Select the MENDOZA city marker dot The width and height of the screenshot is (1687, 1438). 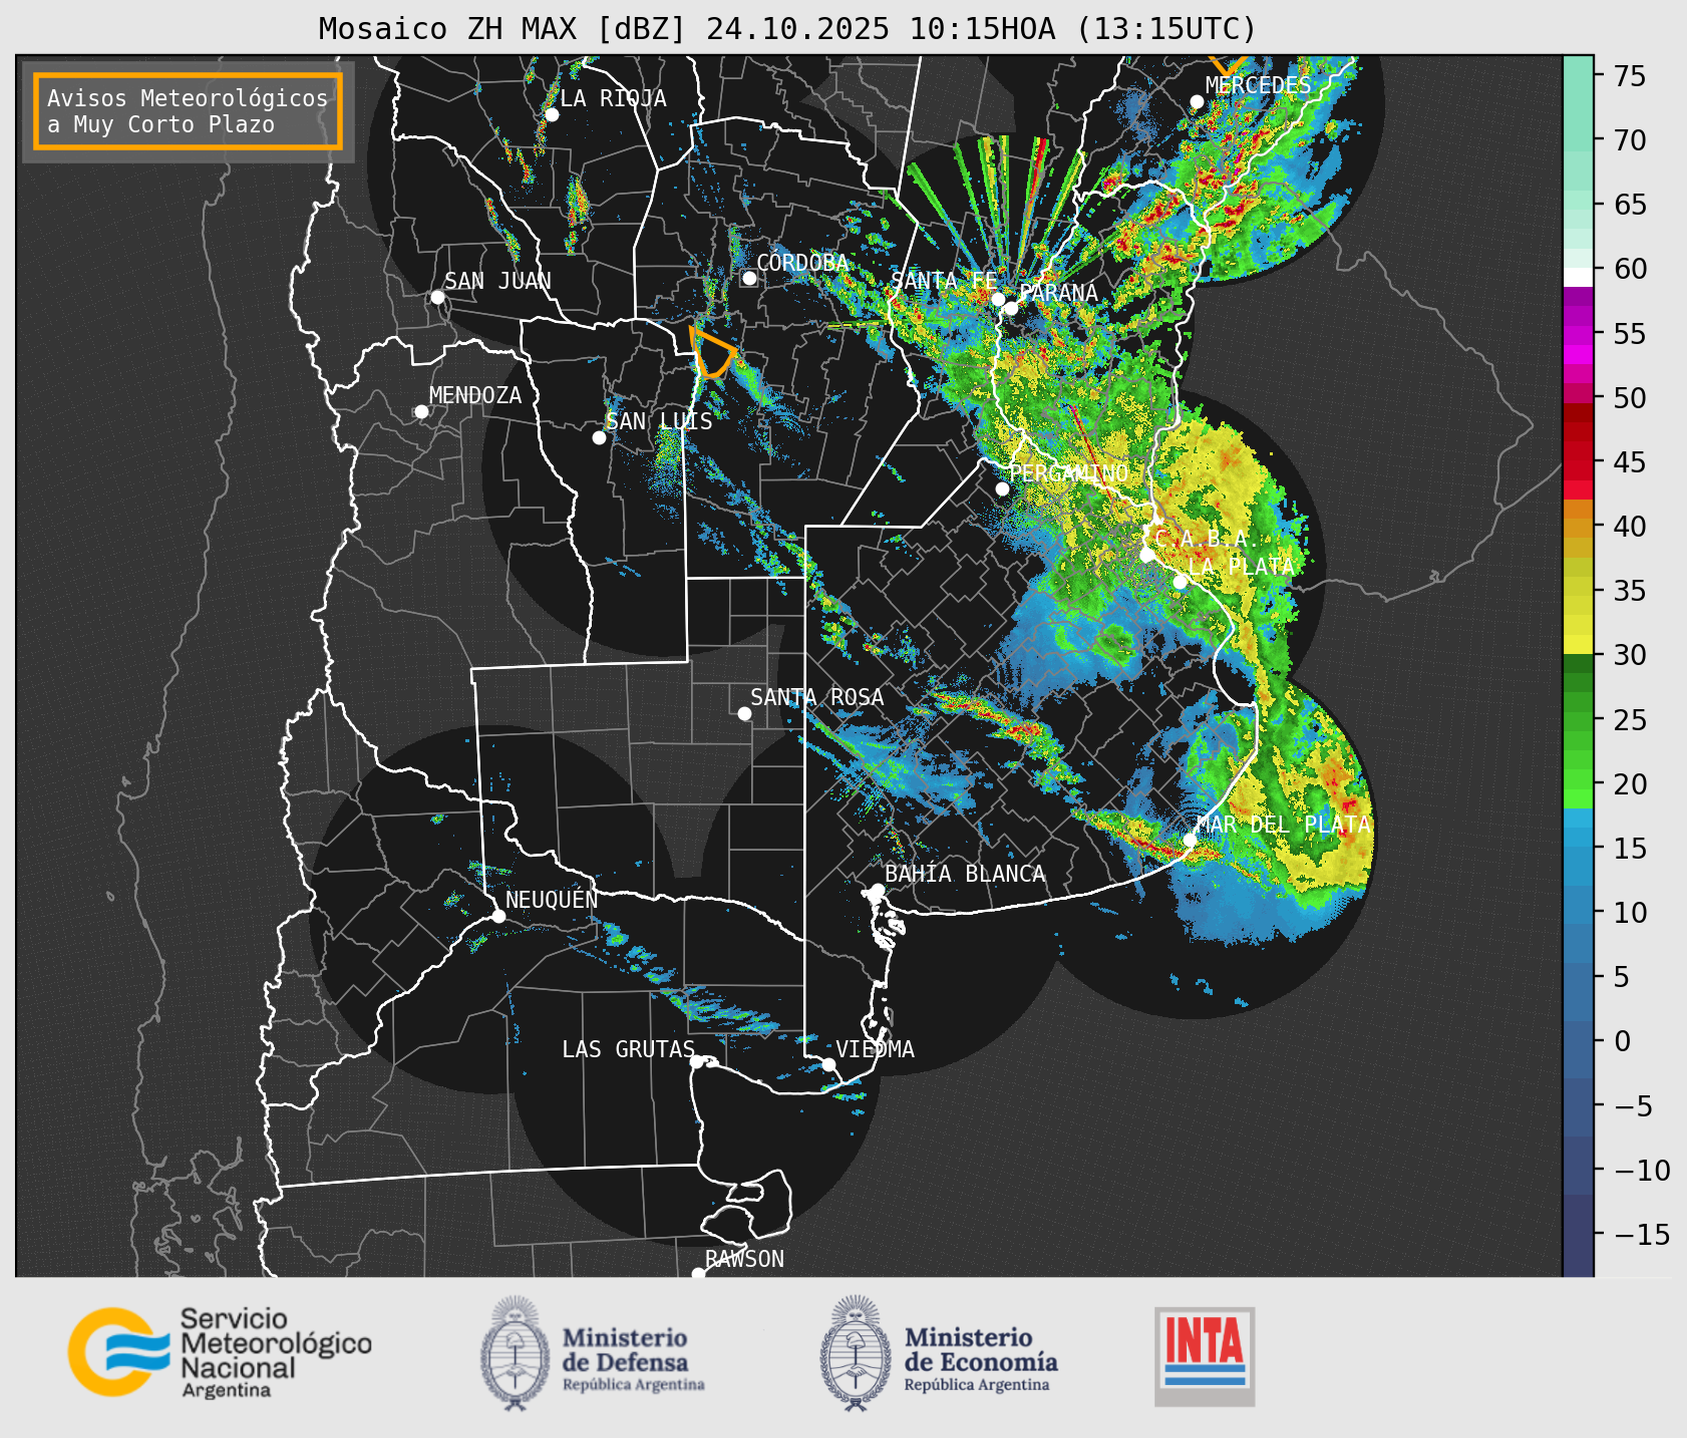tap(422, 412)
